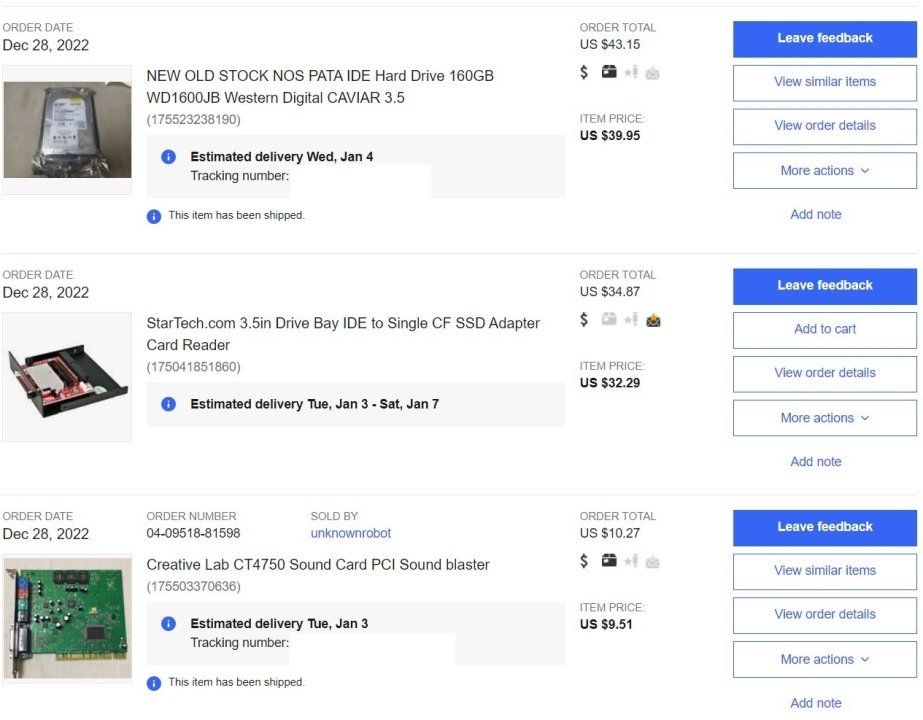Image resolution: width=923 pixels, height=720 pixels.
Task: Open More actions dropdown for the StarTech adapter
Action: click(x=824, y=418)
